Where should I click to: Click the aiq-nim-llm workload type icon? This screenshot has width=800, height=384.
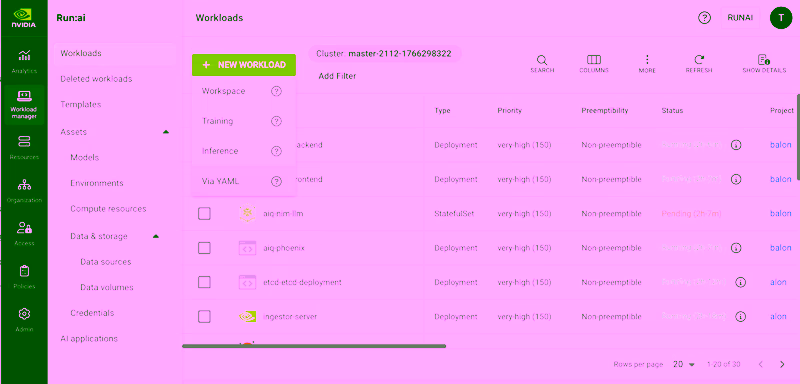click(x=247, y=214)
